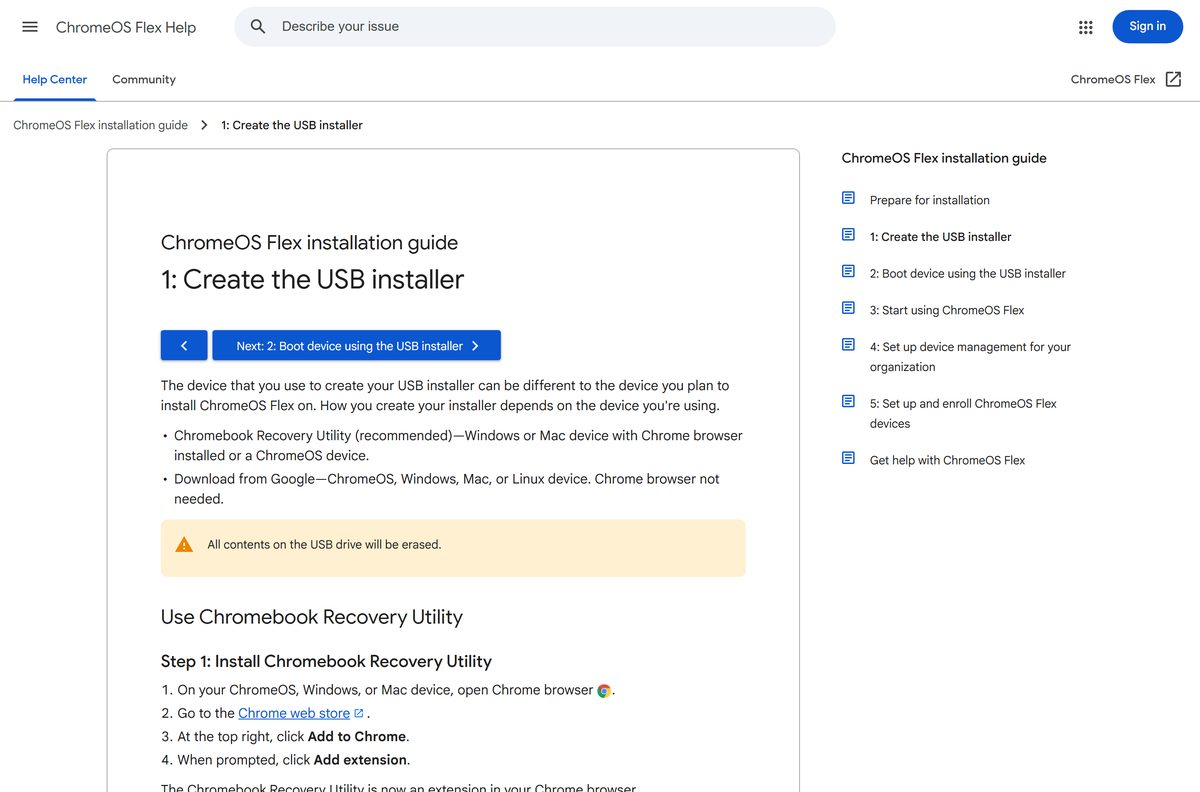Click the ChromeOS Flex external link icon
This screenshot has width=1200, height=792.
coord(1174,79)
